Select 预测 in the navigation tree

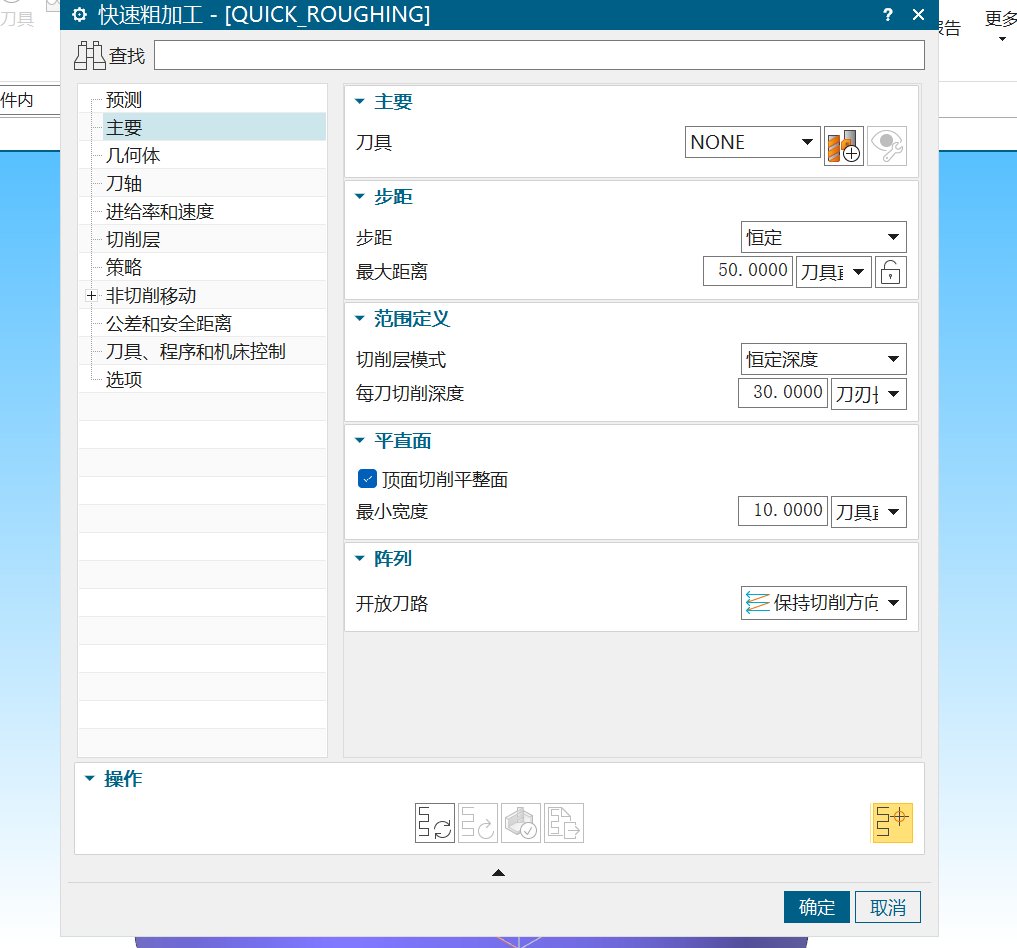click(x=124, y=99)
